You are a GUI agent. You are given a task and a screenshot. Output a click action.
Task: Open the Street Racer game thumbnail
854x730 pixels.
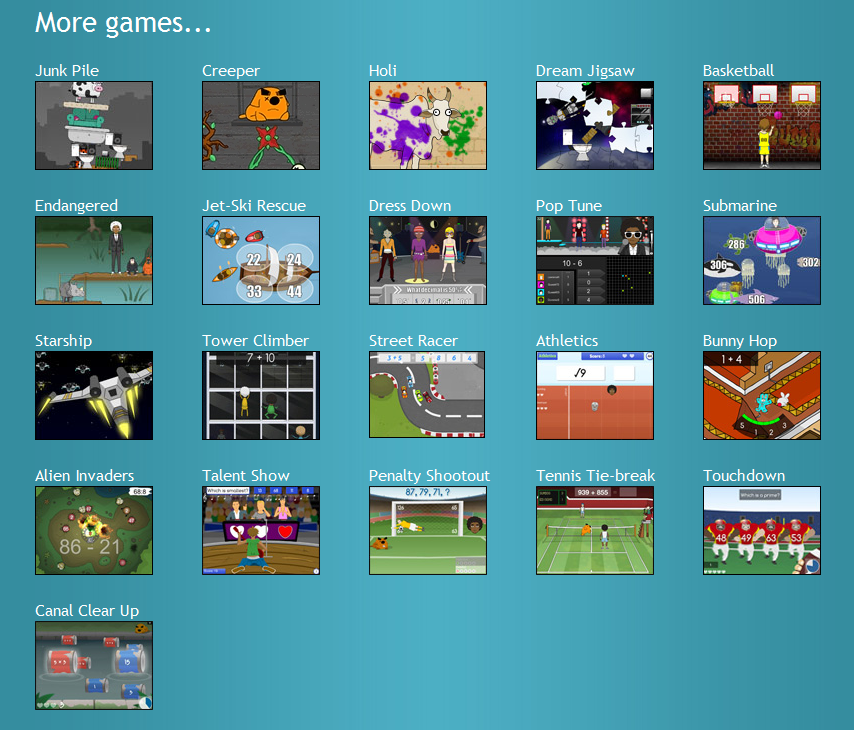pos(426,394)
